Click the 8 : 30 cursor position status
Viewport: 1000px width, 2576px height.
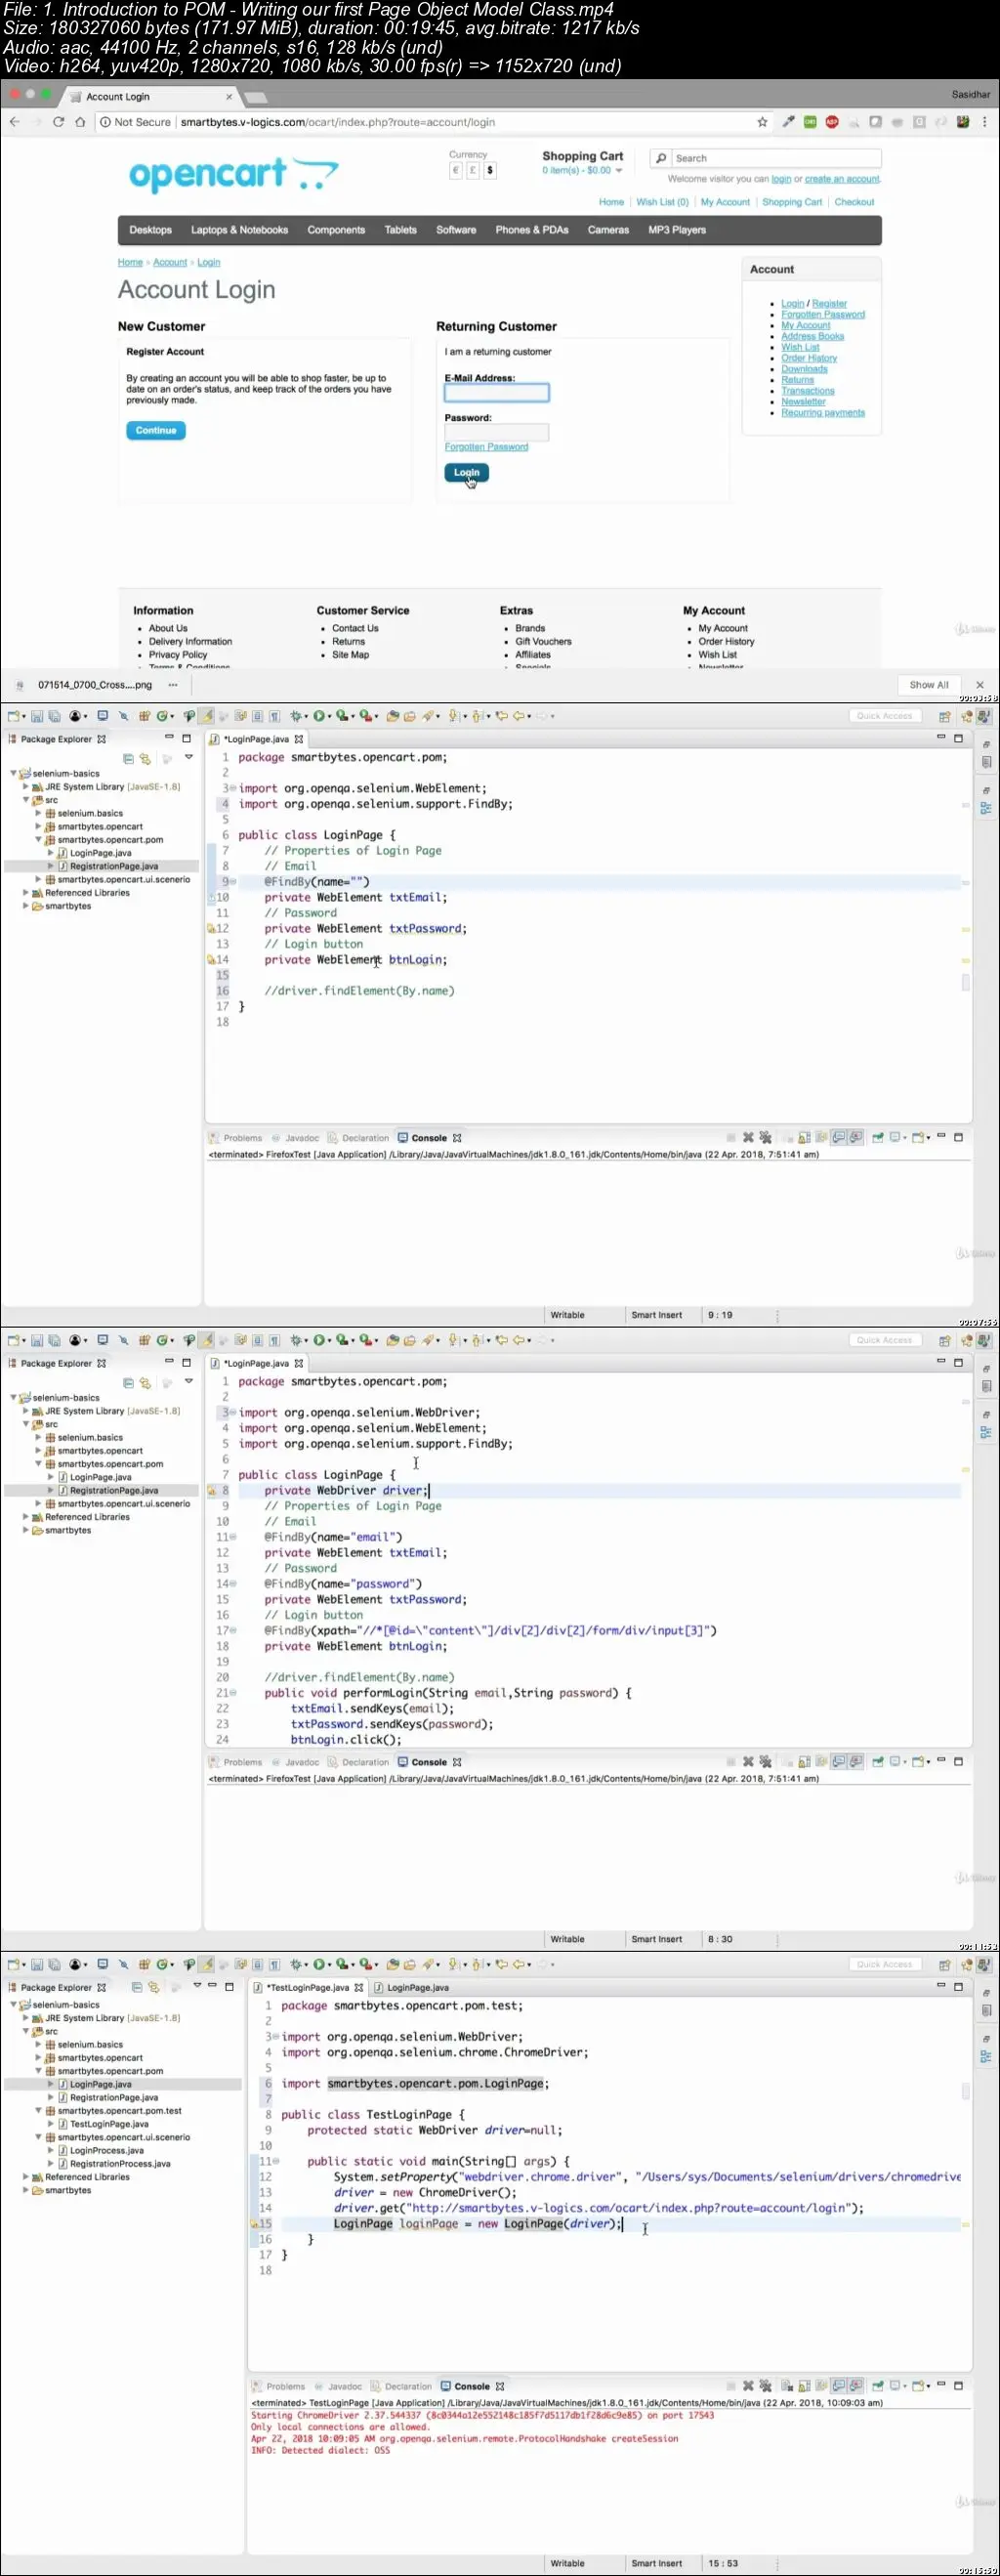click(x=720, y=1939)
